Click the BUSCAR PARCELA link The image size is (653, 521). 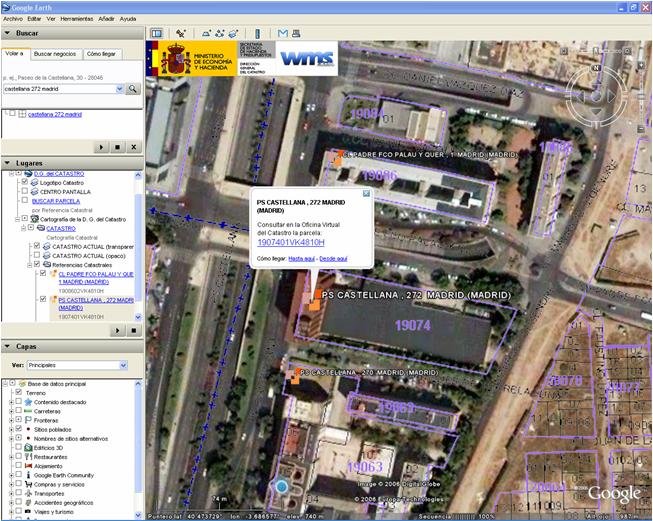[56, 201]
